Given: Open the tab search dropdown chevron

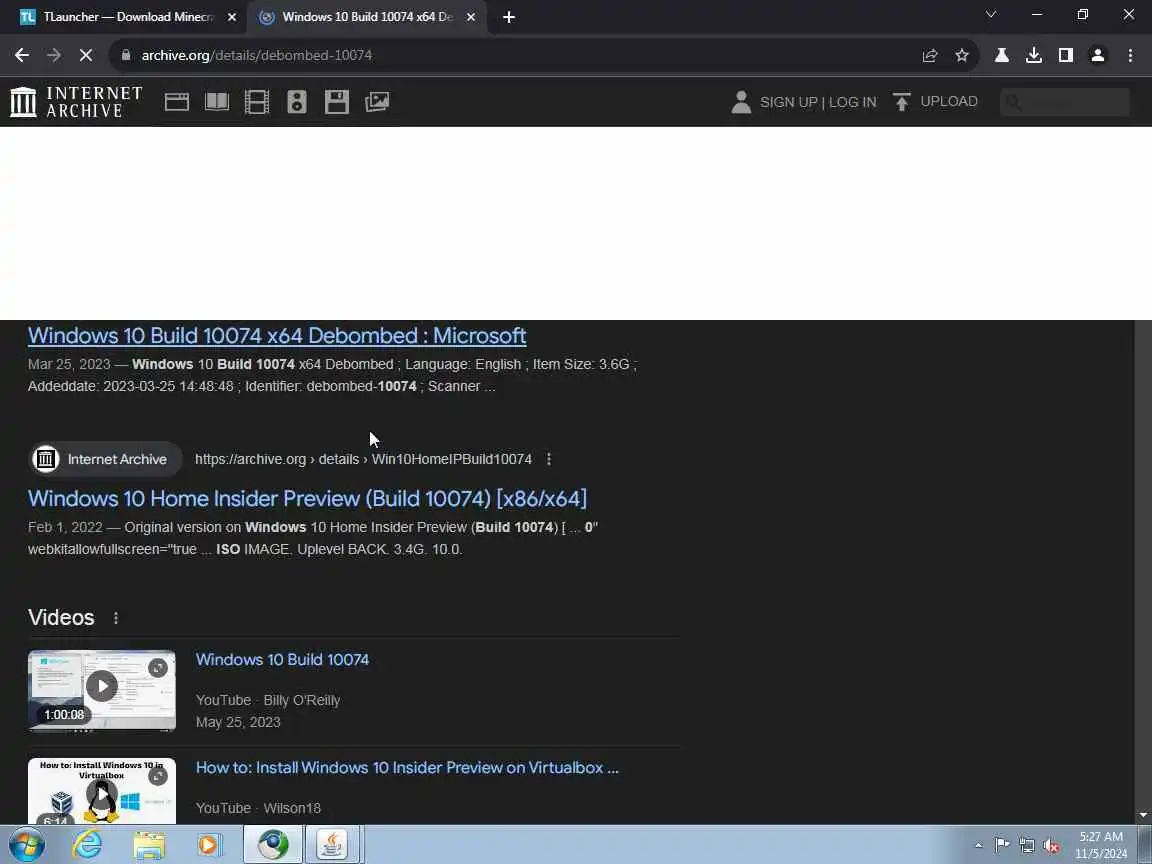Looking at the screenshot, I should pos(990,15).
